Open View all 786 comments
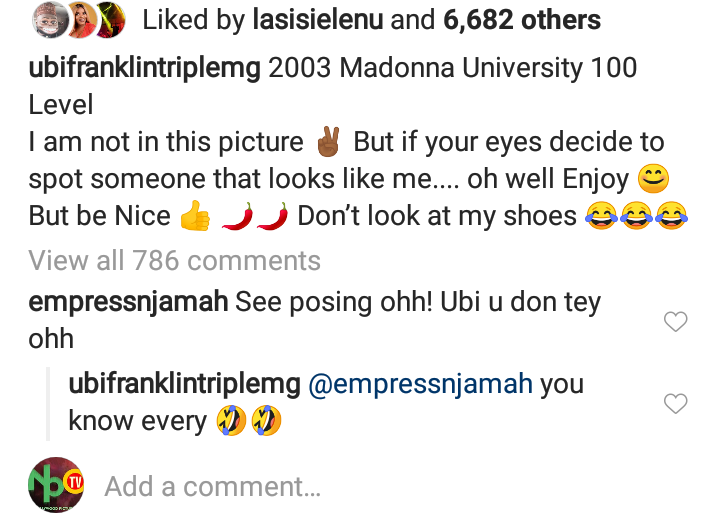The image size is (720, 513). click(x=174, y=261)
